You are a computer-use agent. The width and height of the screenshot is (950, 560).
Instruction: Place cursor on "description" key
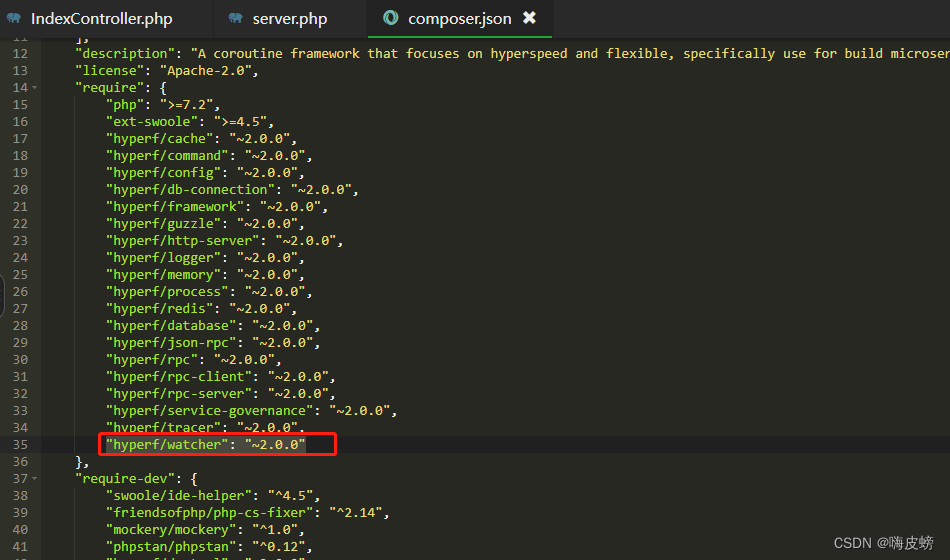click(125, 53)
